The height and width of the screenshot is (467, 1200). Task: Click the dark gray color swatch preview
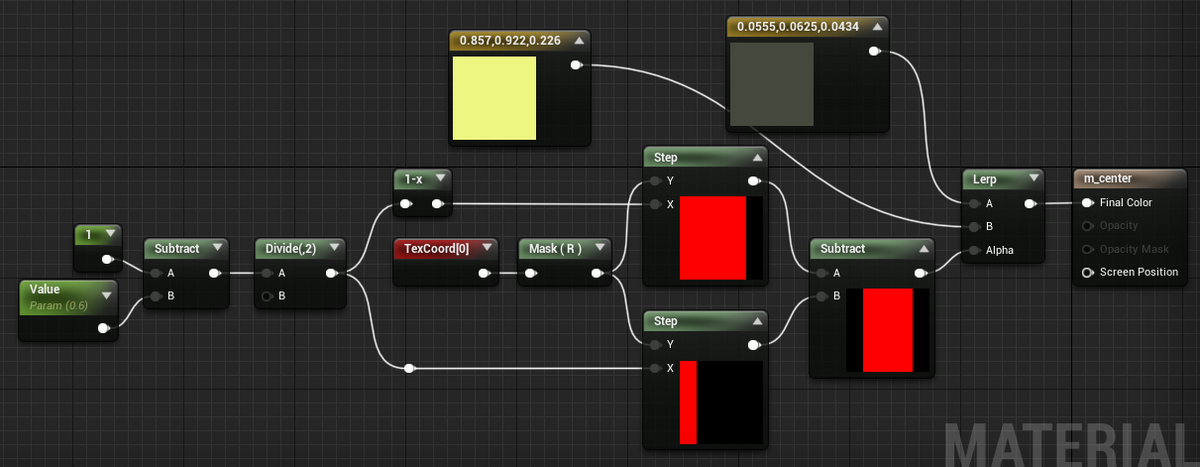point(771,84)
